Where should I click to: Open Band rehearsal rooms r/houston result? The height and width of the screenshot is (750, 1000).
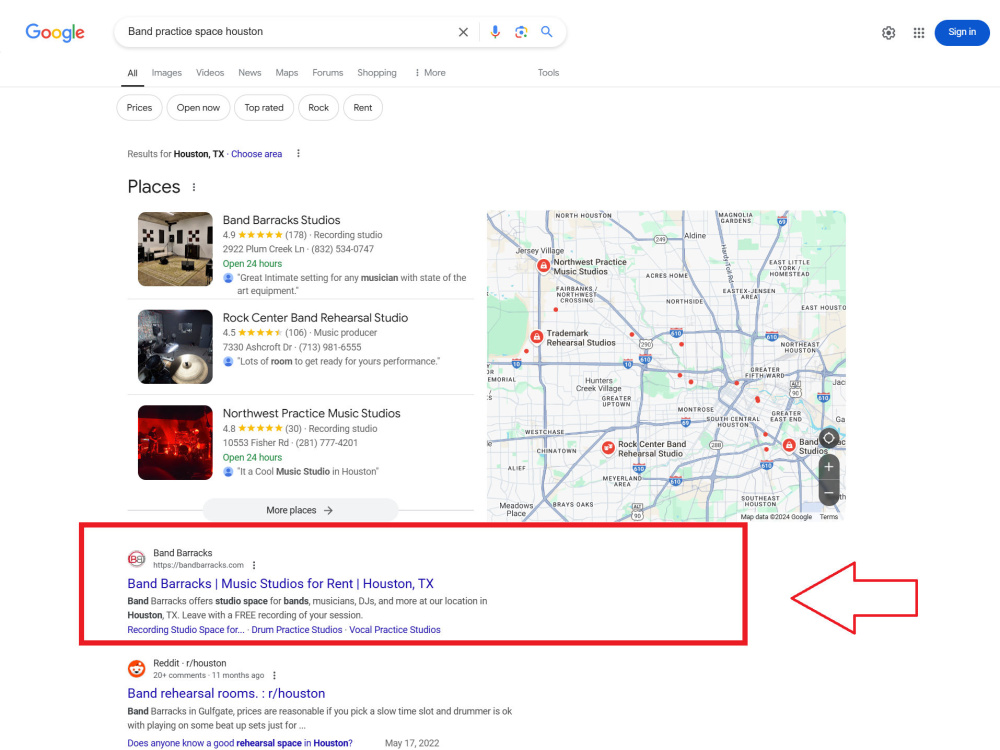226,693
